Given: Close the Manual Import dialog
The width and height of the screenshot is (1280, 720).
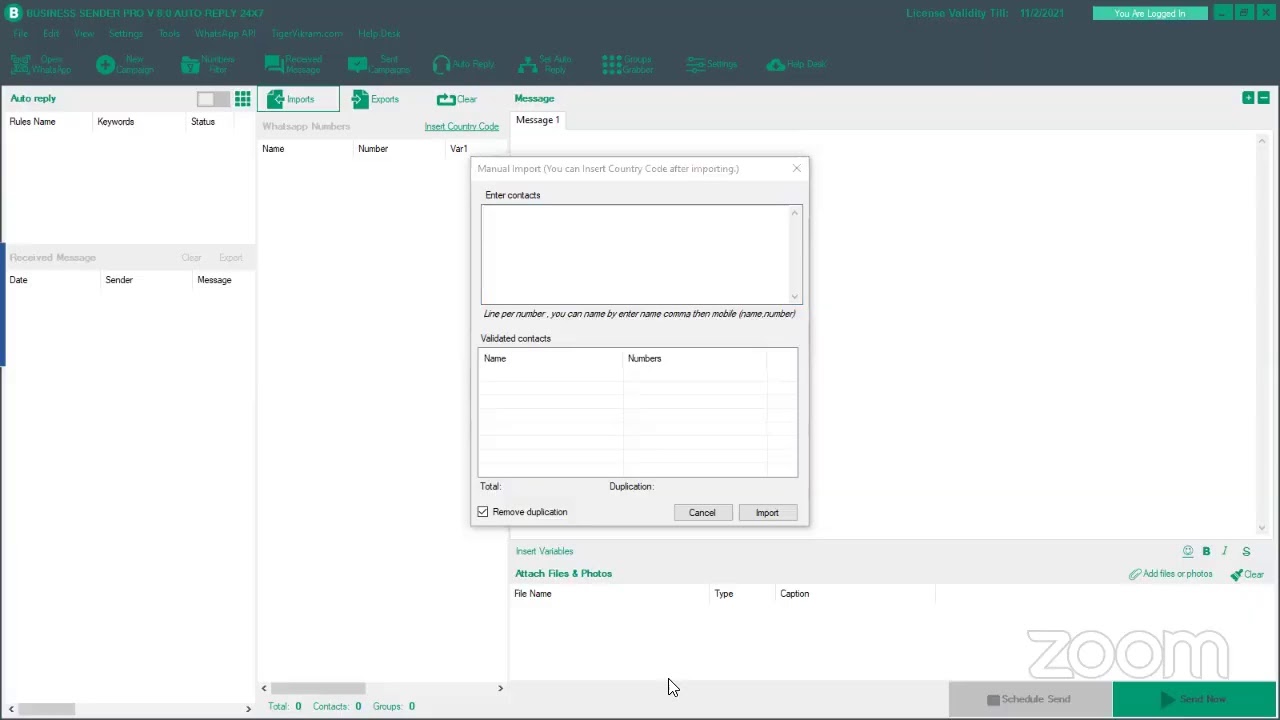Looking at the screenshot, I should coord(797,168).
